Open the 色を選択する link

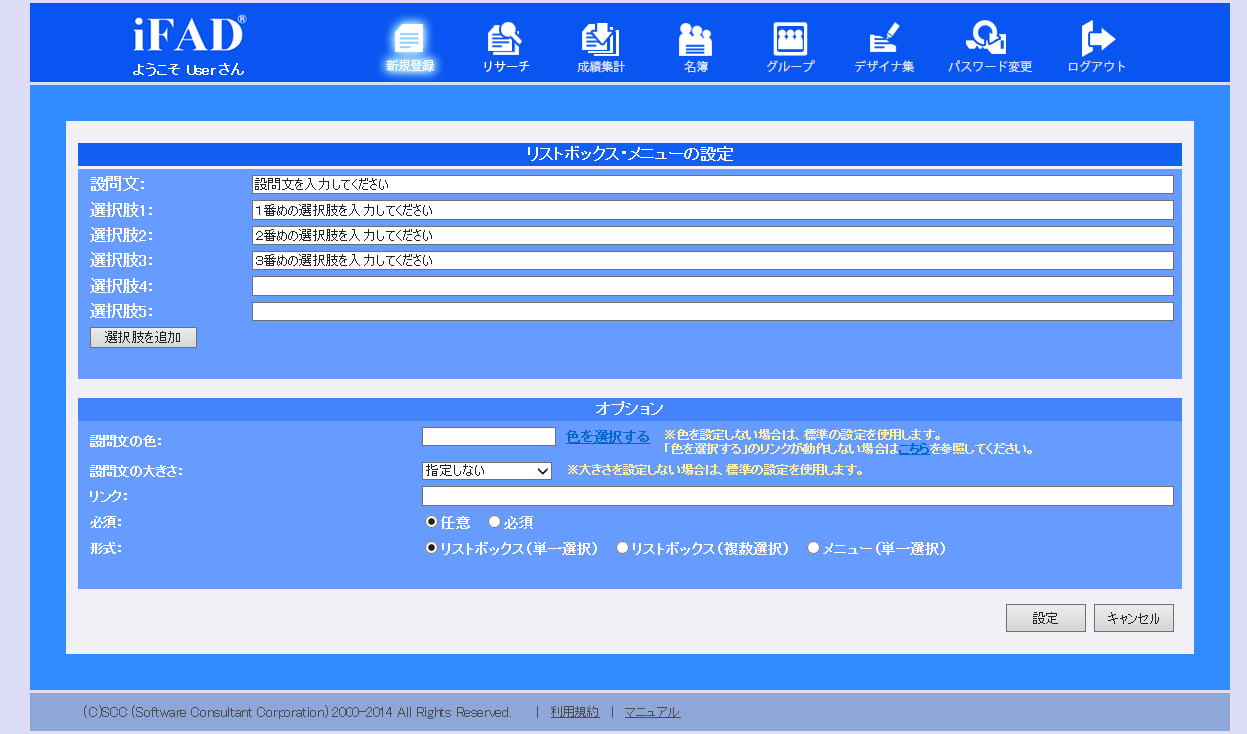click(x=608, y=437)
